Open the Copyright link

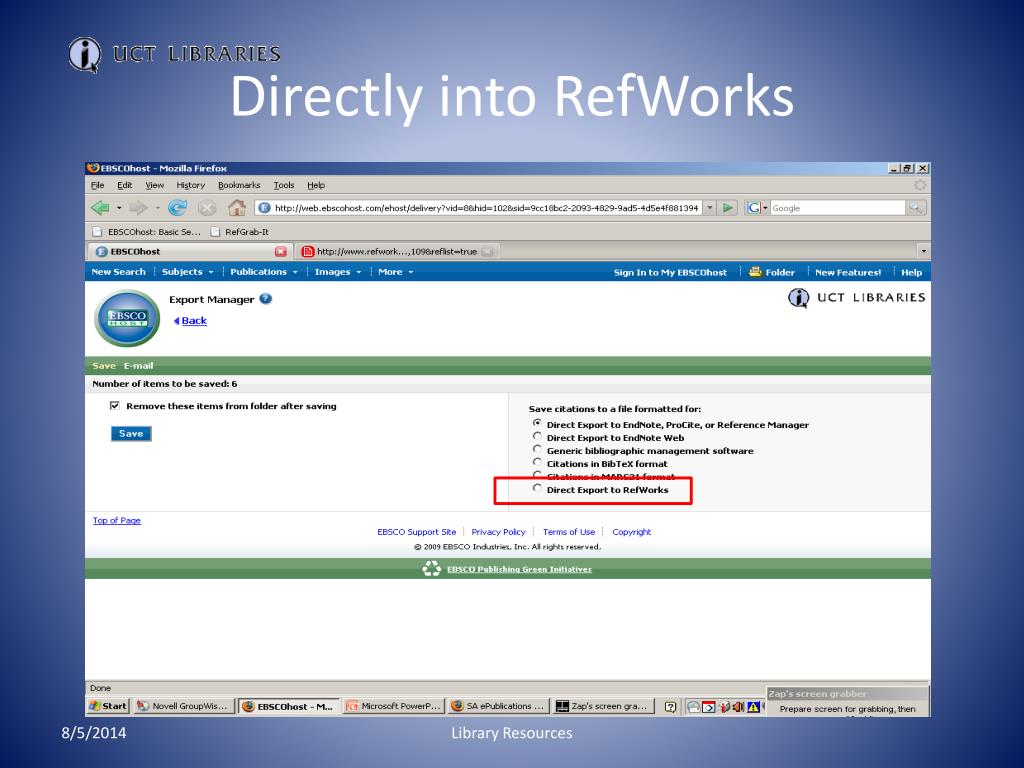pos(632,532)
